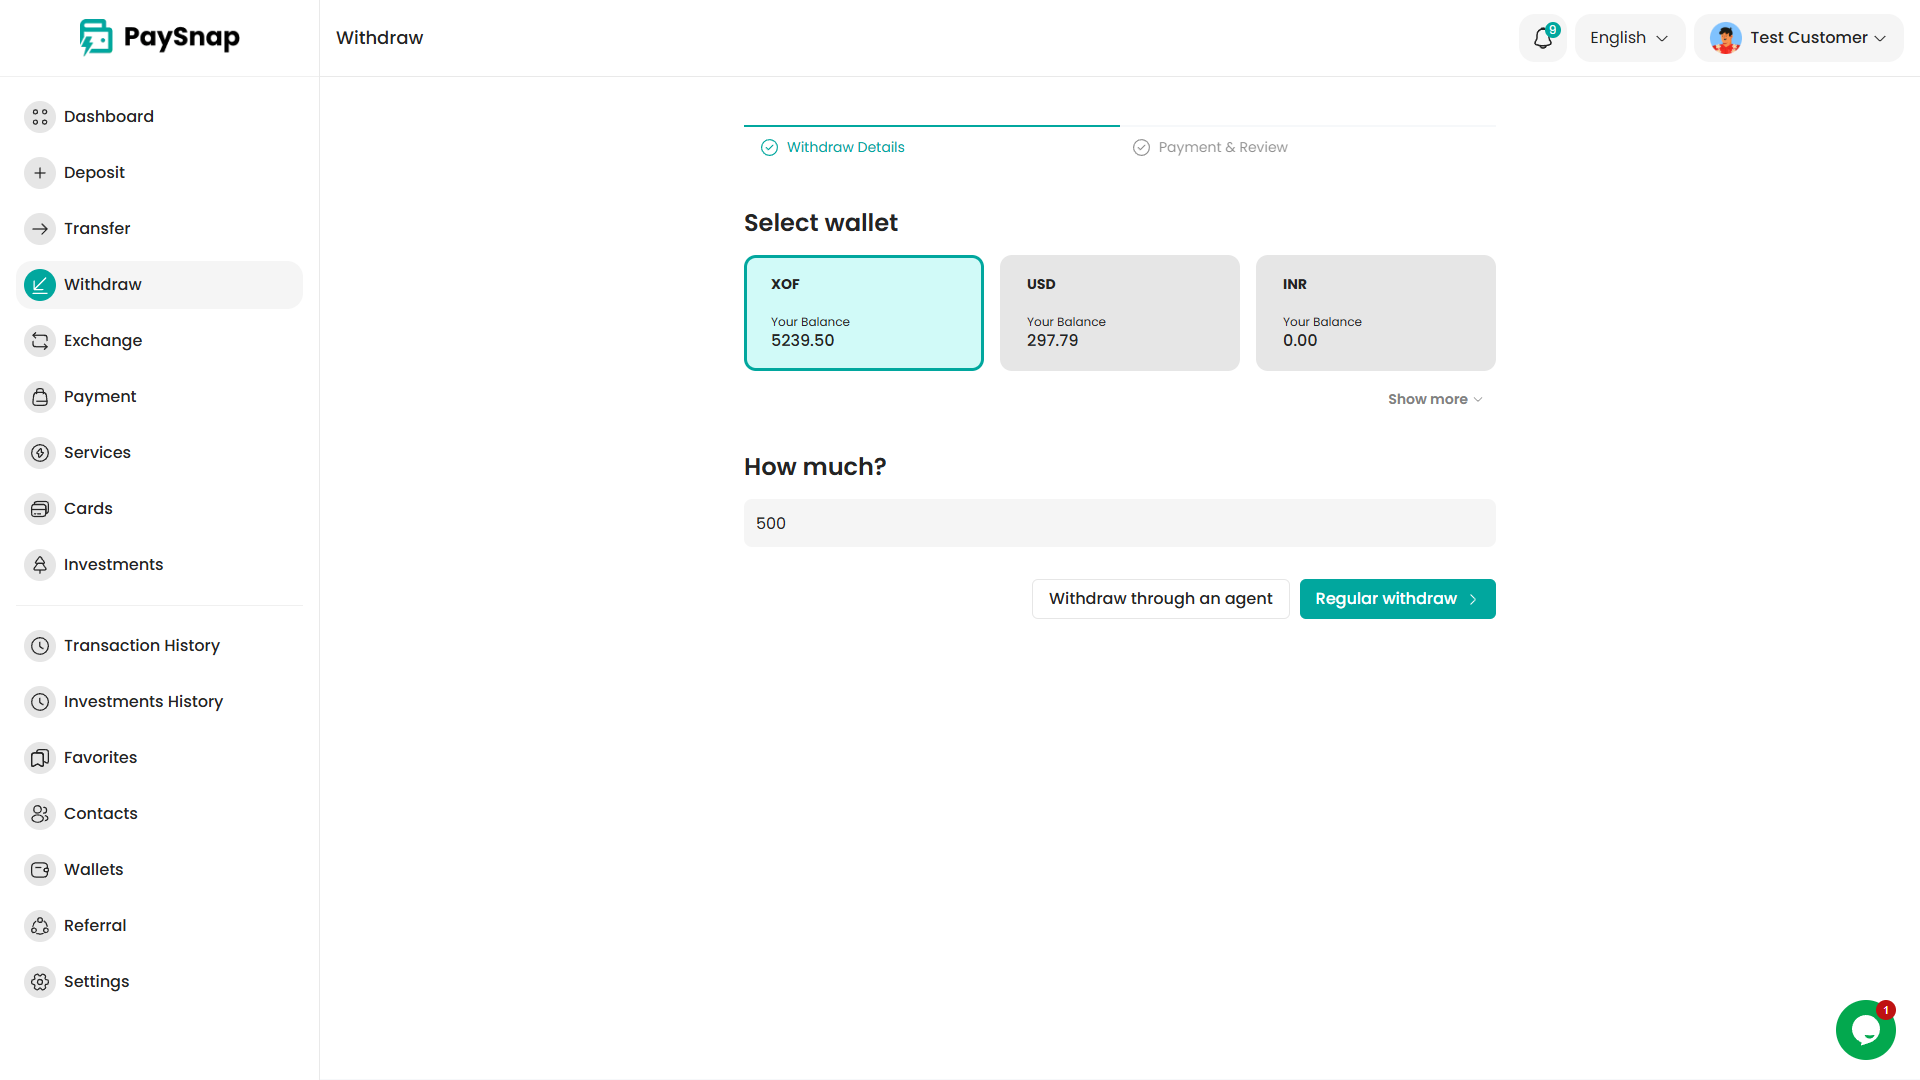The width and height of the screenshot is (1920, 1080).
Task: Select the INR wallet card
Action: 1375,313
